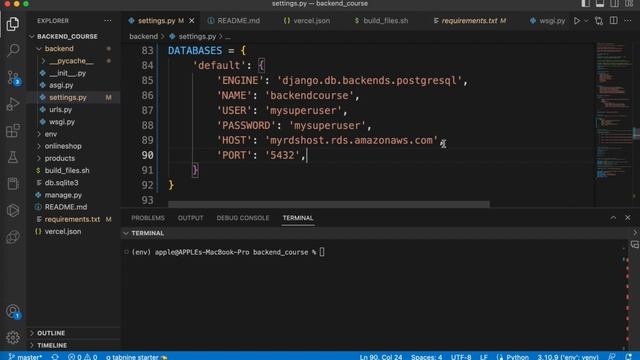Toggle Panel layout icon in title bar
Image resolution: width=640 pixels, height=360 pixels.
pos(600,4)
